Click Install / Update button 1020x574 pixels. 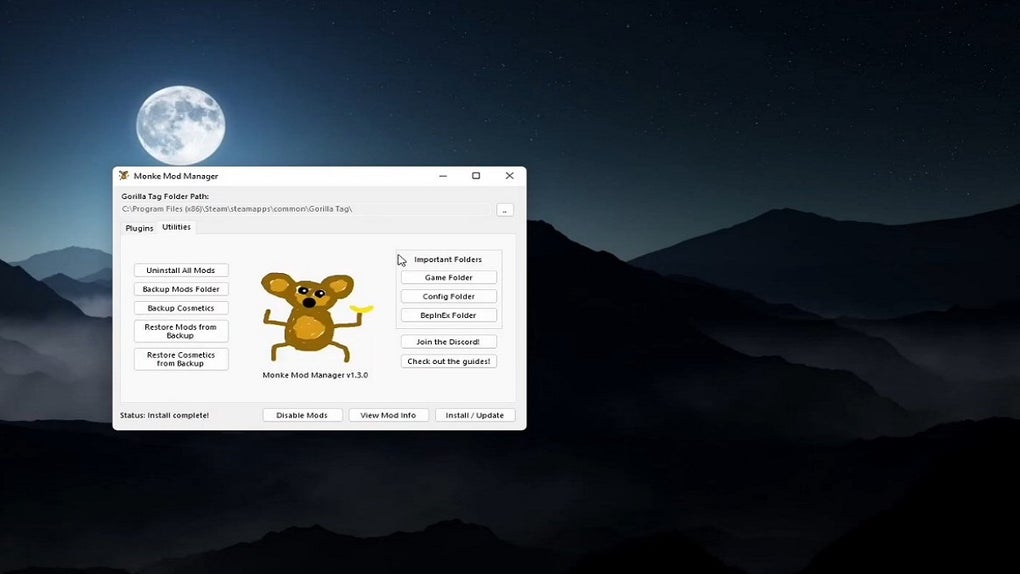pos(475,415)
